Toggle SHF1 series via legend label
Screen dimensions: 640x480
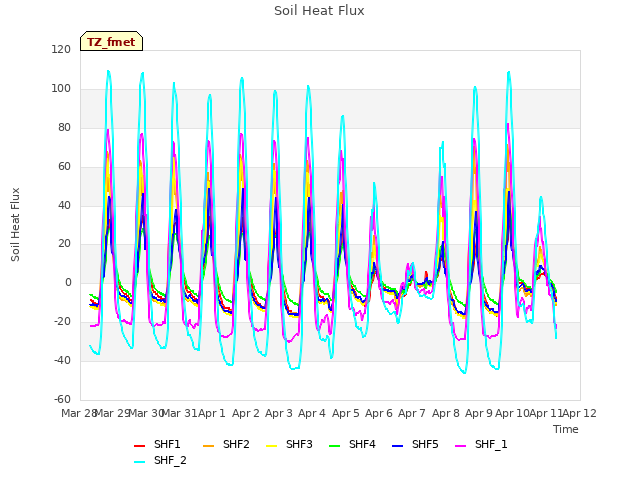coord(167,444)
